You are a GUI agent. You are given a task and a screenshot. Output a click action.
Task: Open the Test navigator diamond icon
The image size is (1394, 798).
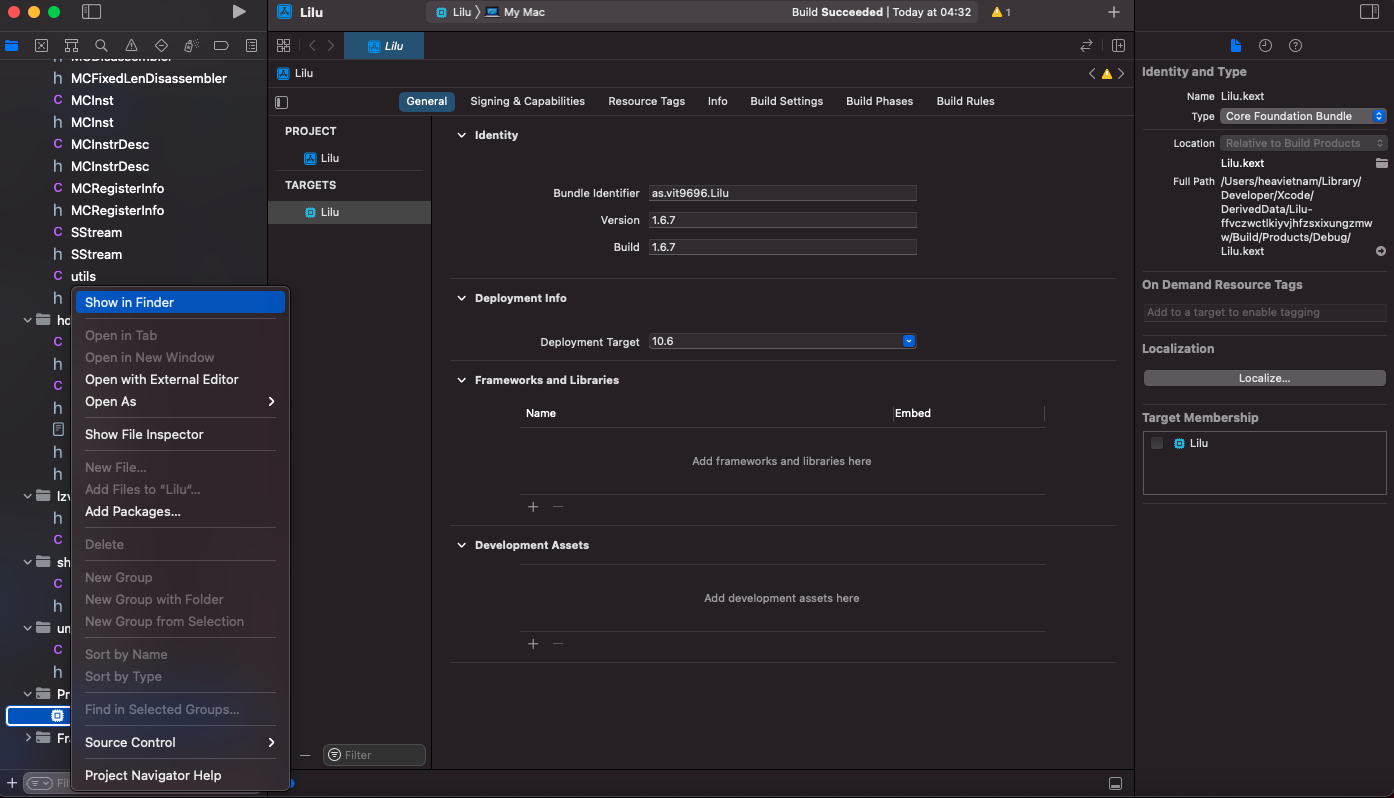pyautogui.click(x=161, y=46)
